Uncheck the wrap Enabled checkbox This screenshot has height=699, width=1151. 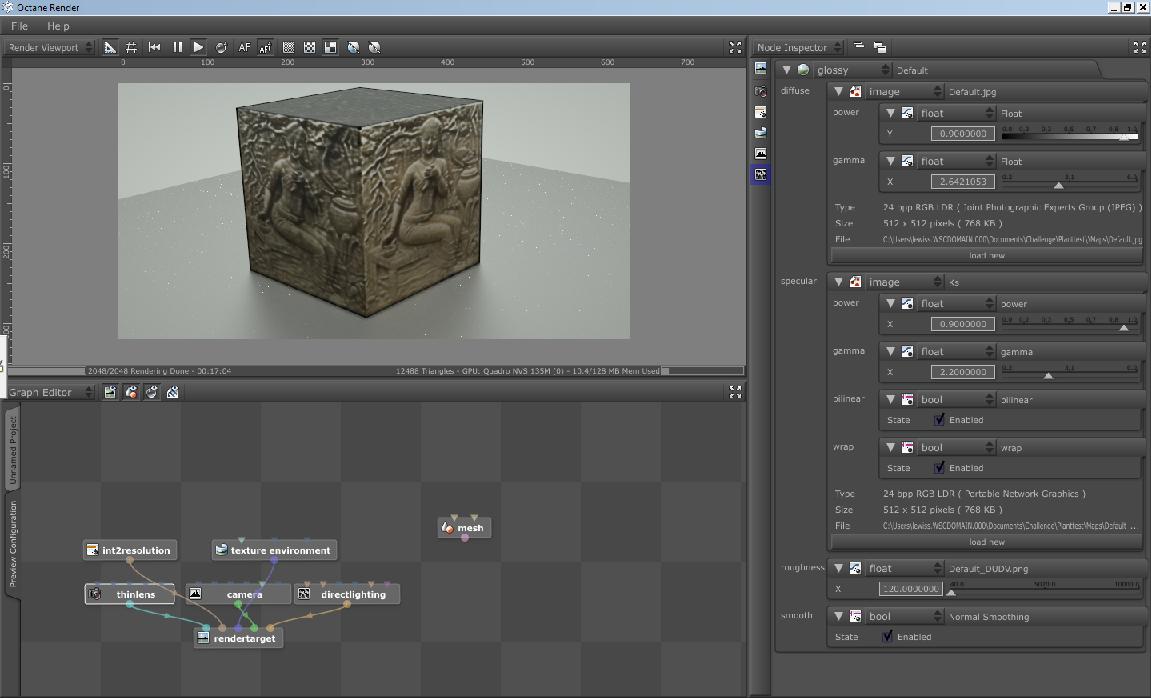coord(939,468)
